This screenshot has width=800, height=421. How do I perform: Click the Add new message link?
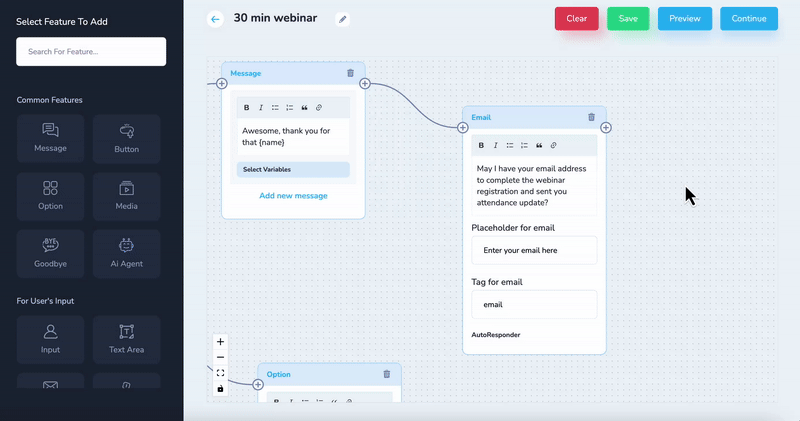(293, 196)
